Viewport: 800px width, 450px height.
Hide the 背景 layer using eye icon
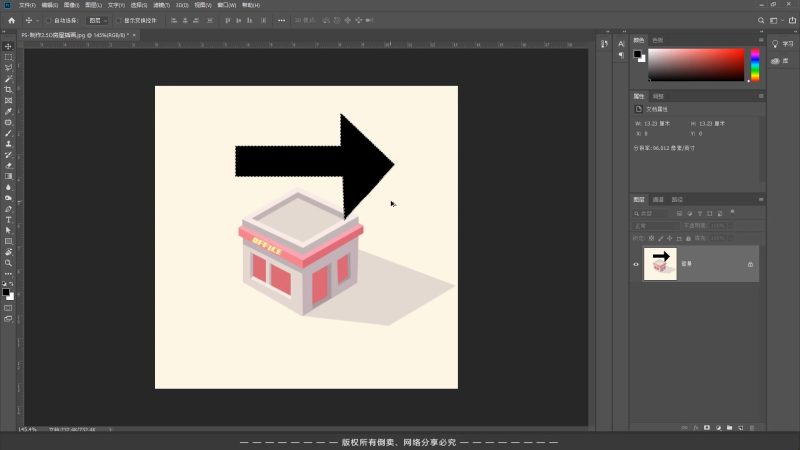click(636, 264)
